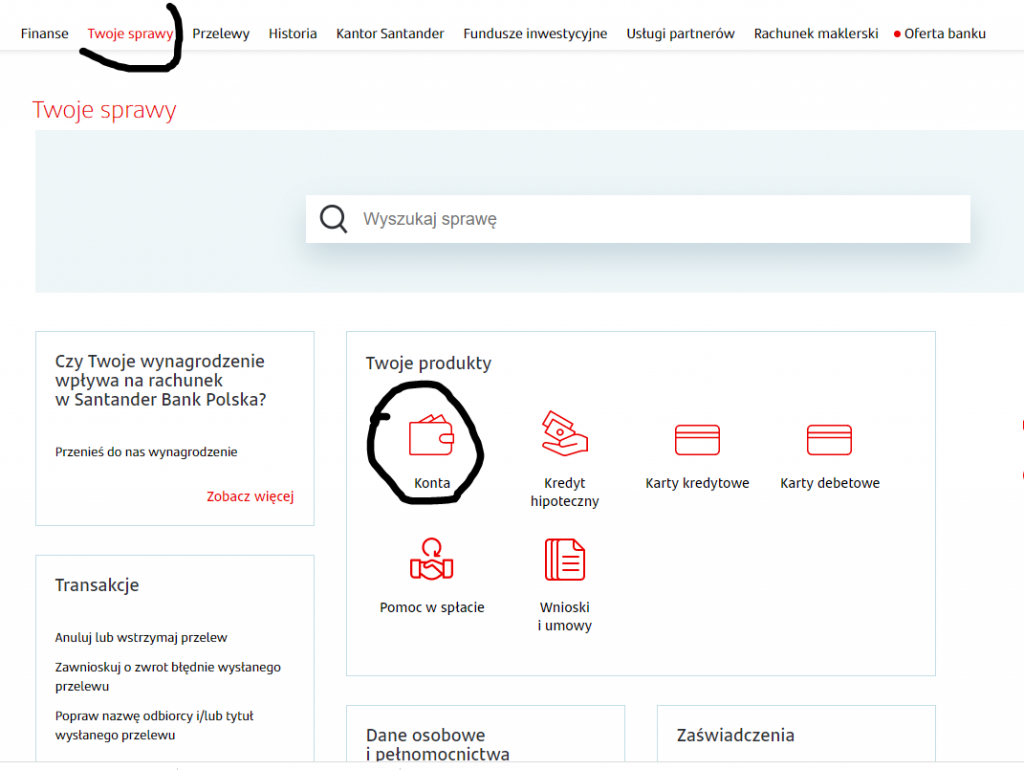Click the Pomoc w spłacie handshake icon
The width and height of the screenshot is (1024, 770).
point(432,559)
